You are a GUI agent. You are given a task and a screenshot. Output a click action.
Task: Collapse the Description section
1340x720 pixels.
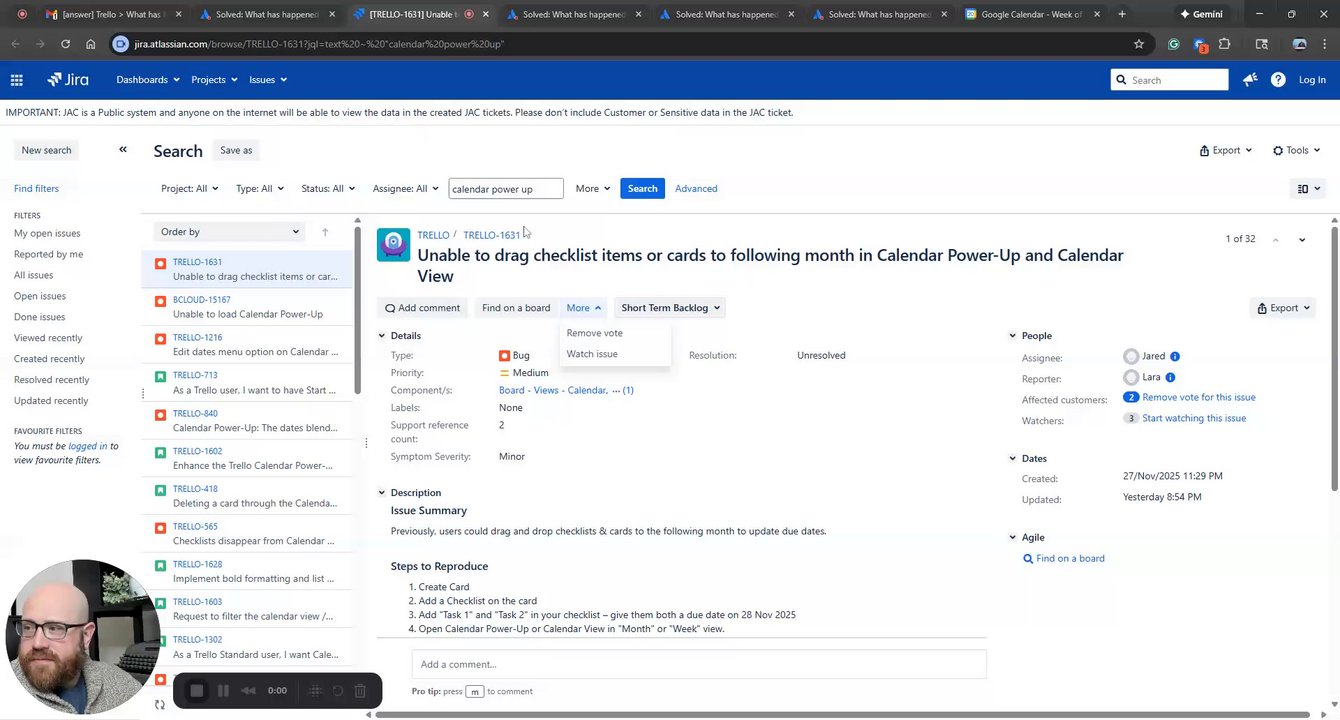click(382, 493)
